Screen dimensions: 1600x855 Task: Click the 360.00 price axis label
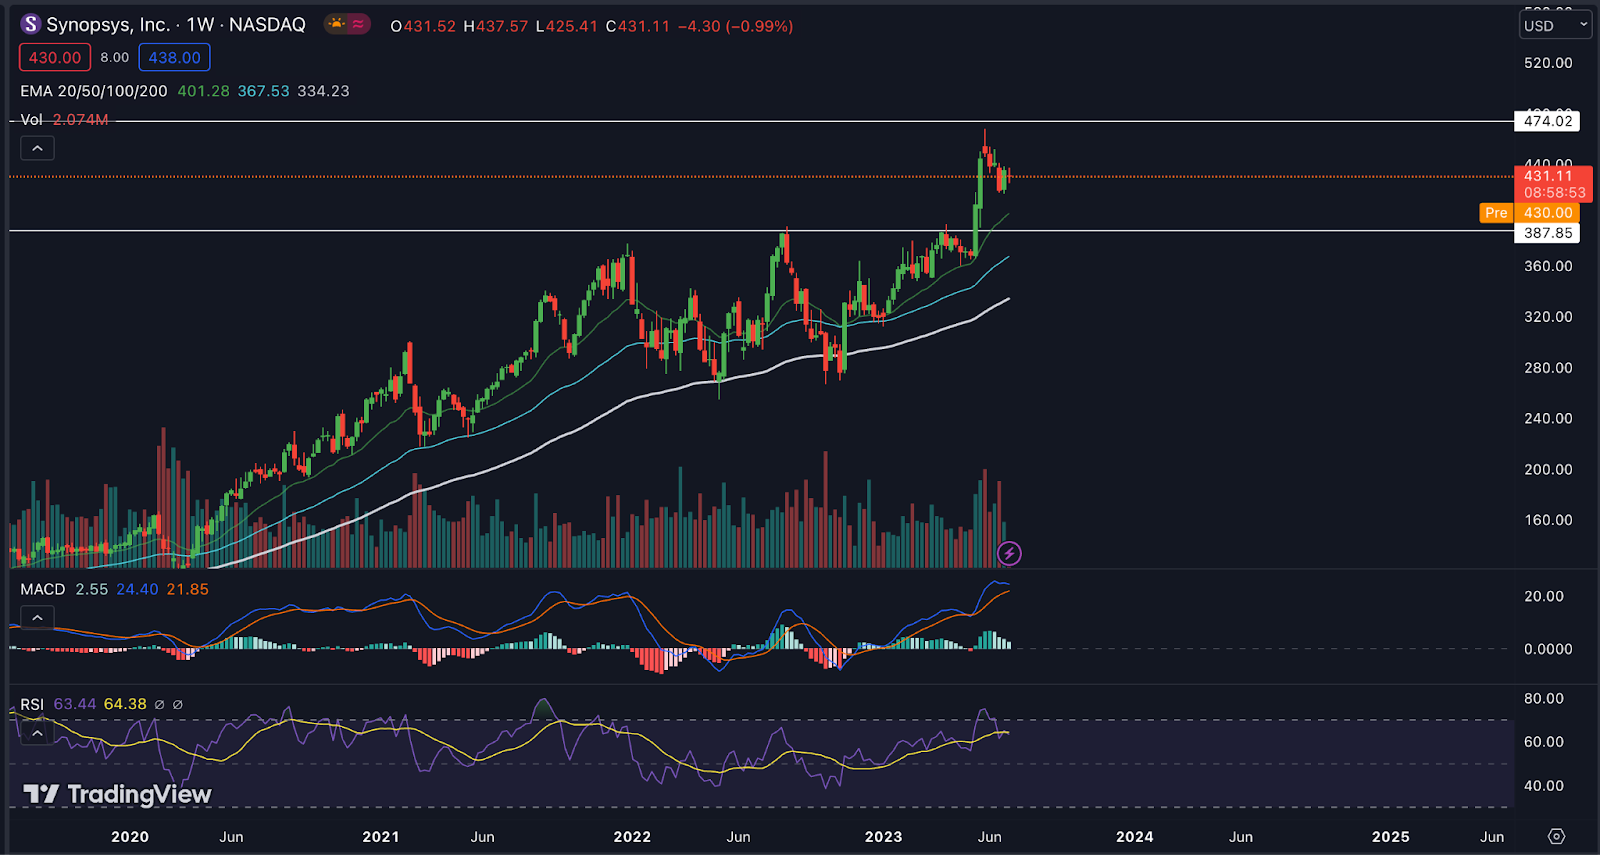coord(1548,266)
